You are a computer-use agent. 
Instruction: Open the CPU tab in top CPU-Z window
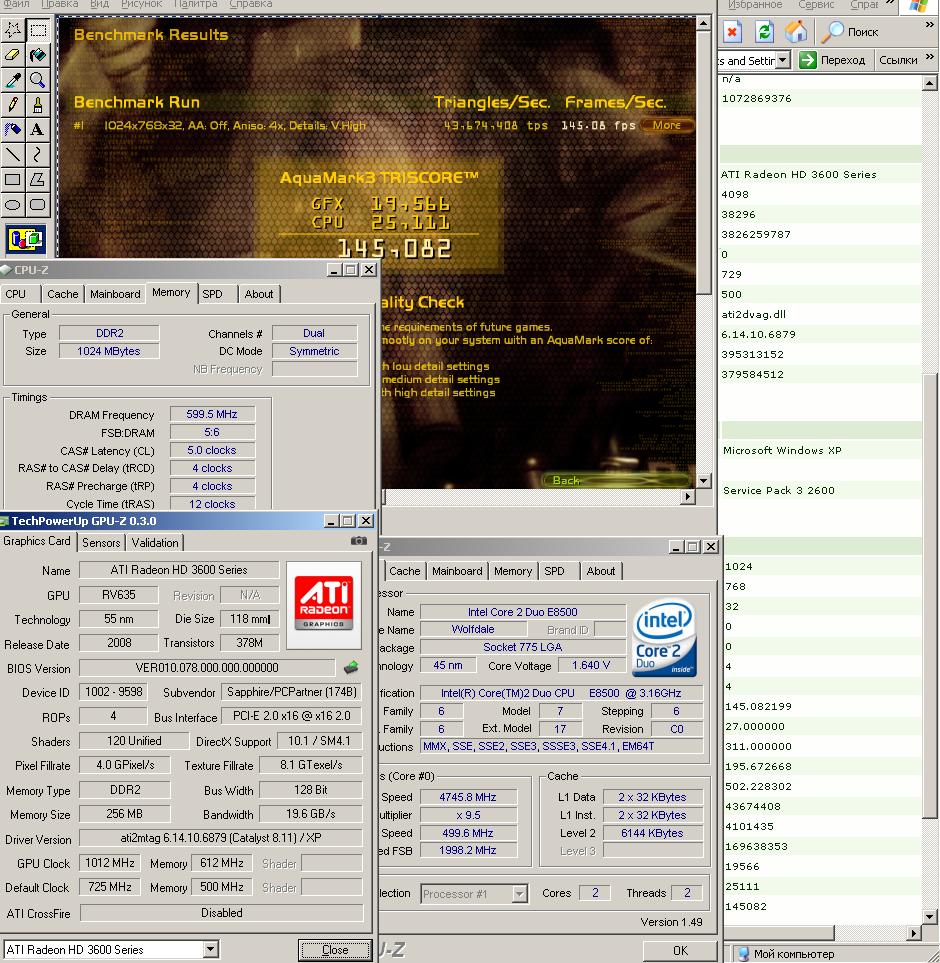16,294
